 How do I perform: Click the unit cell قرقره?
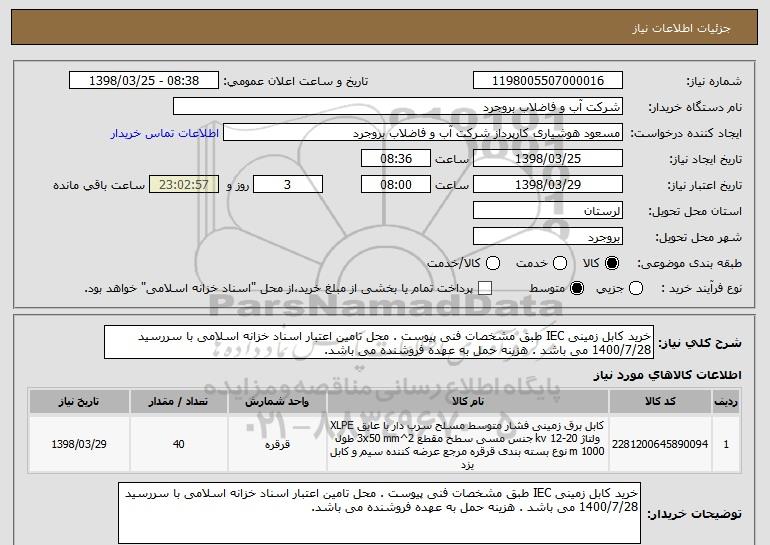(277, 444)
